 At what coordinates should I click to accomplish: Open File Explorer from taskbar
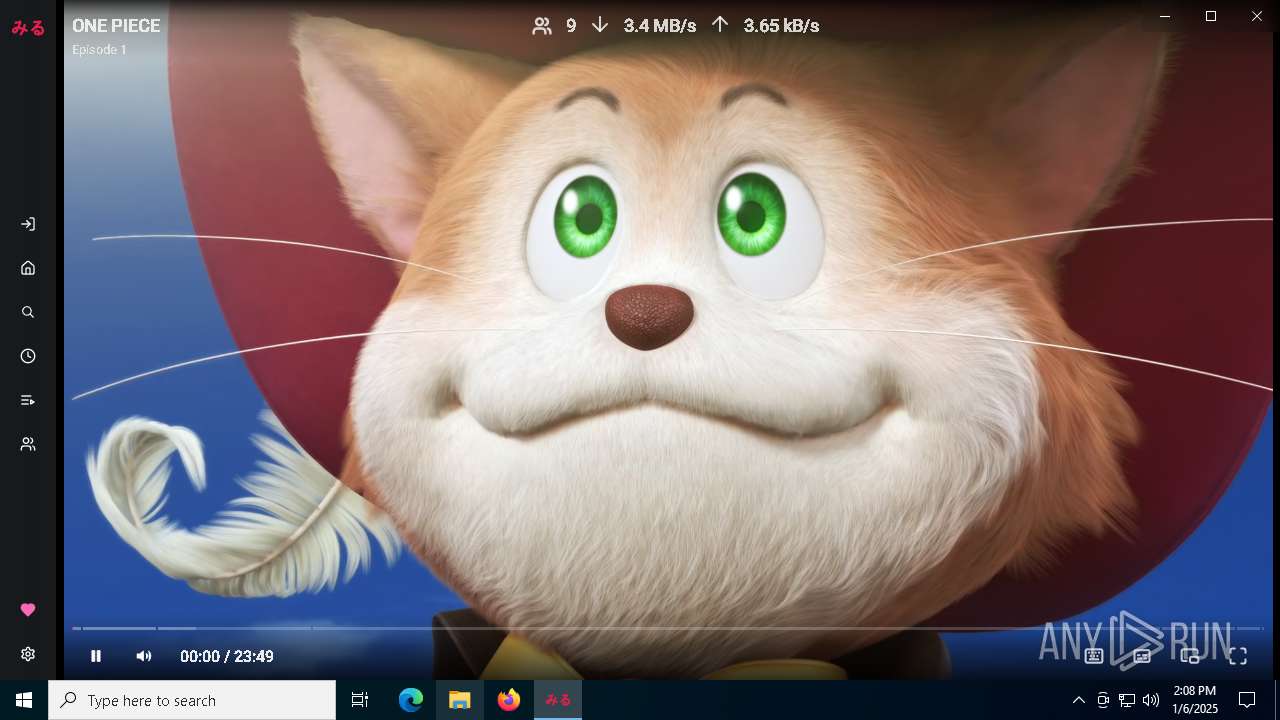point(459,700)
